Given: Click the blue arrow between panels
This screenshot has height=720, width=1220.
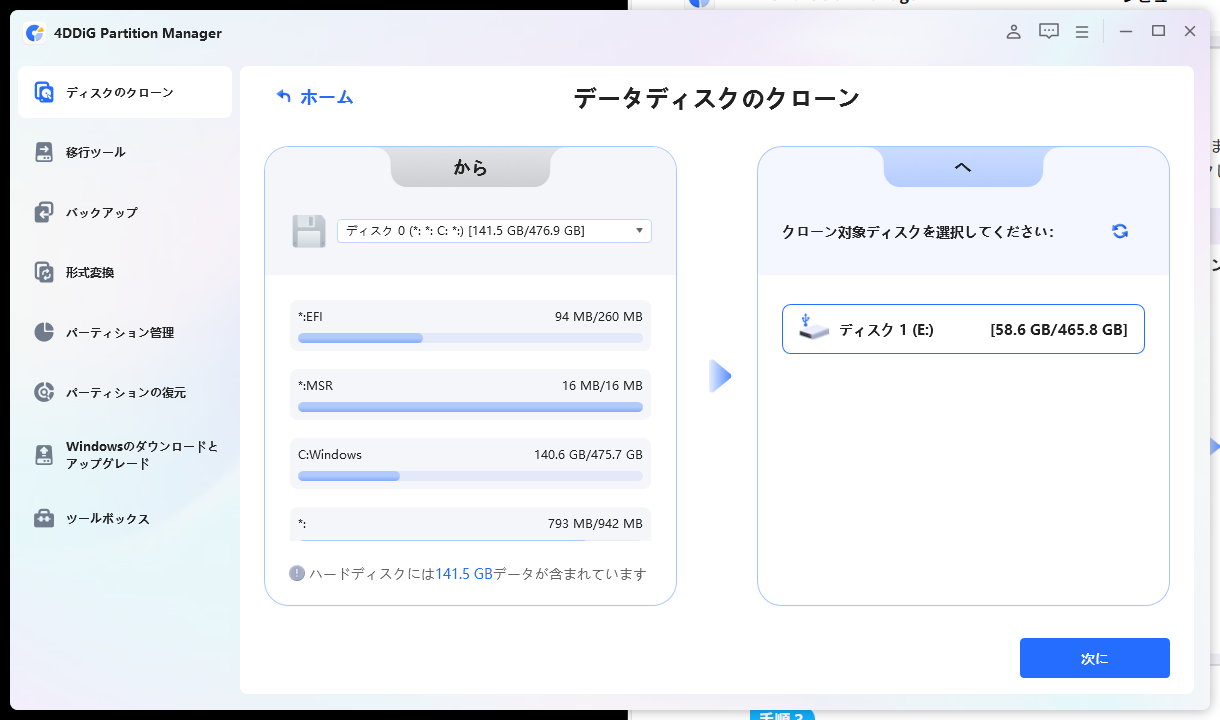Looking at the screenshot, I should 720,376.
